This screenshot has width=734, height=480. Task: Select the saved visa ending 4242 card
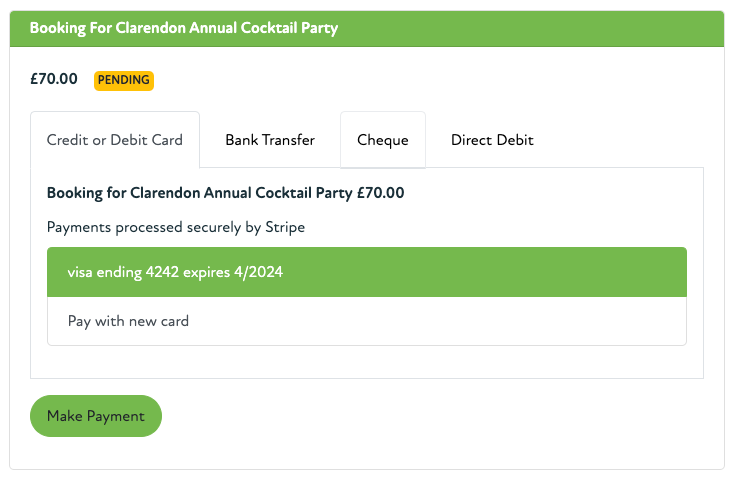(x=366, y=272)
